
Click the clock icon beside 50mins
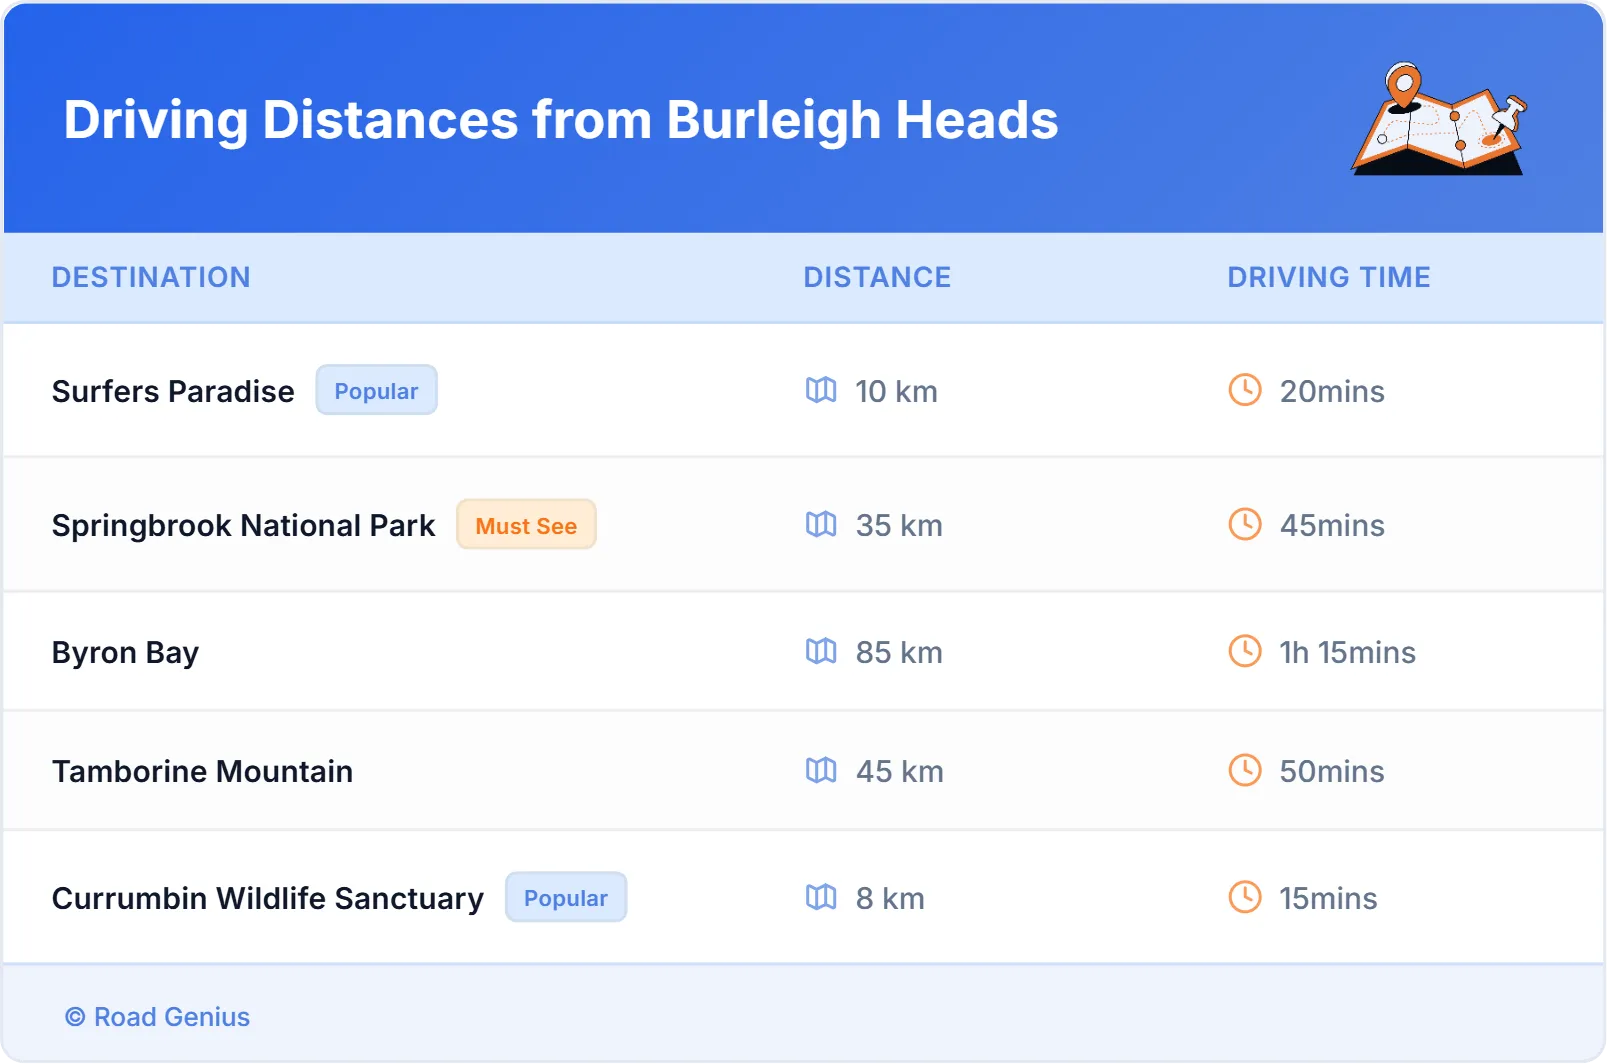click(1245, 770)
